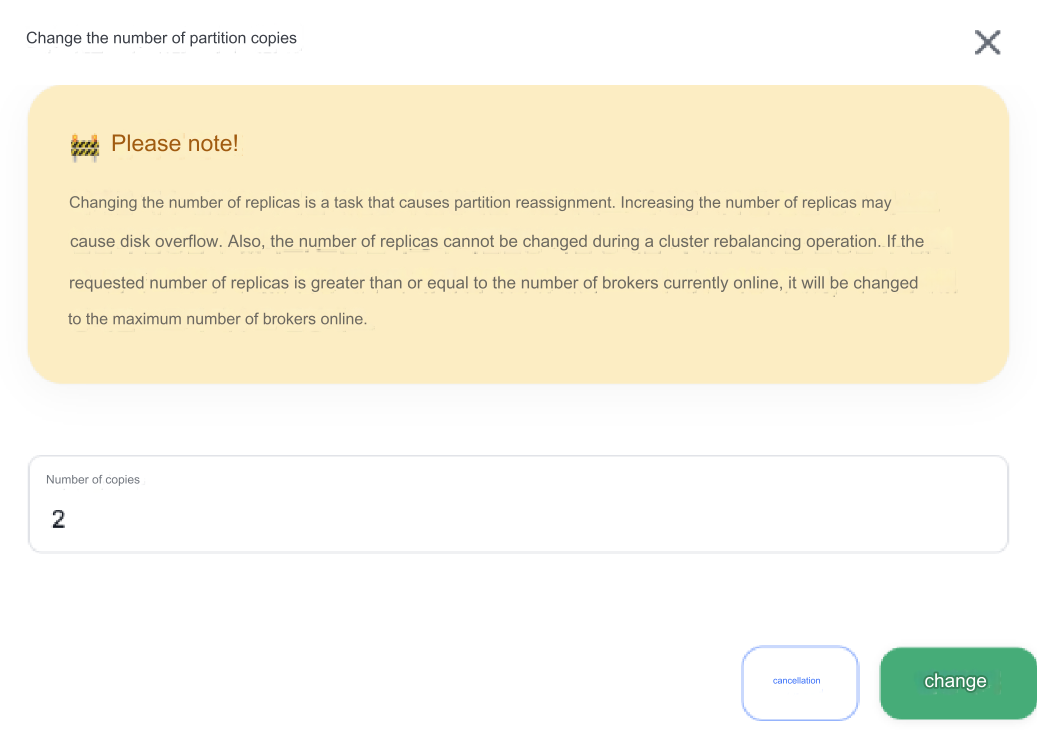
Task: Click the 'Number of copies' label
Action: click(93, 479)
